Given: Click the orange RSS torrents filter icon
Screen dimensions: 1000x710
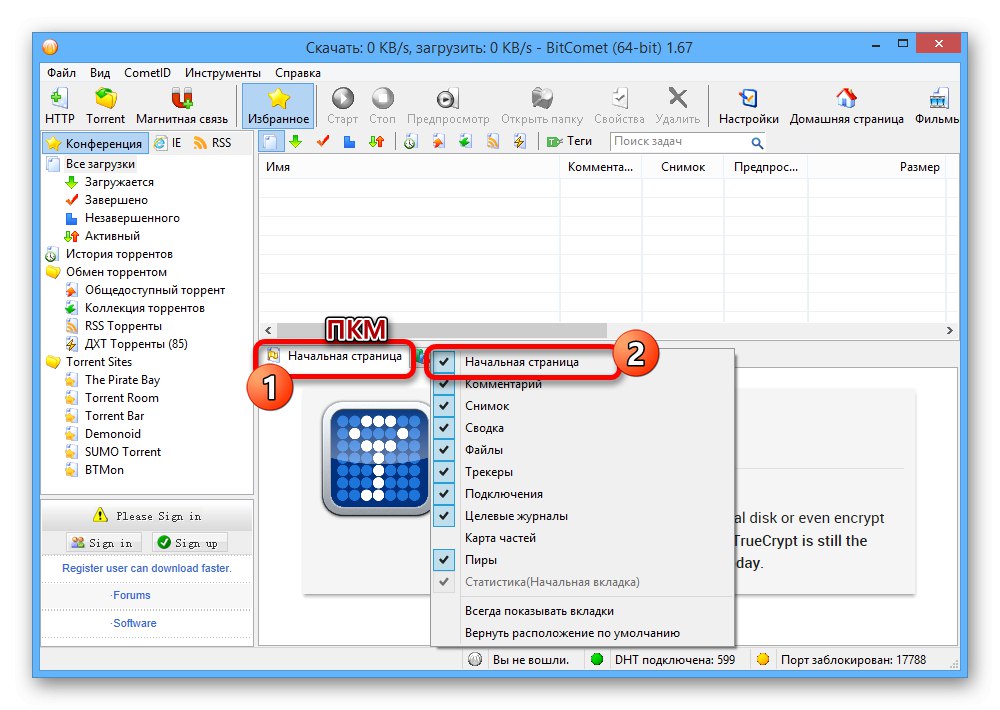Looking at the screenshot, I should pyautogui.click(x=492, y=142).
